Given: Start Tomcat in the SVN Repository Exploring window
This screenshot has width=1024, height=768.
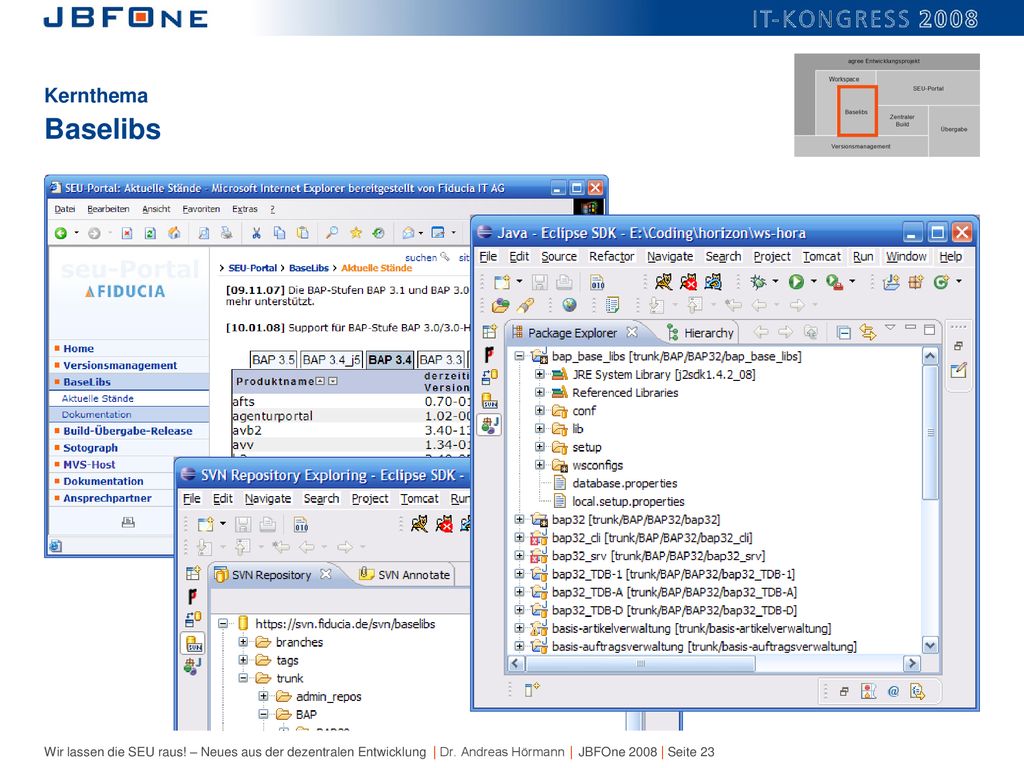Looking at the screenshot, I should [419, 524].
